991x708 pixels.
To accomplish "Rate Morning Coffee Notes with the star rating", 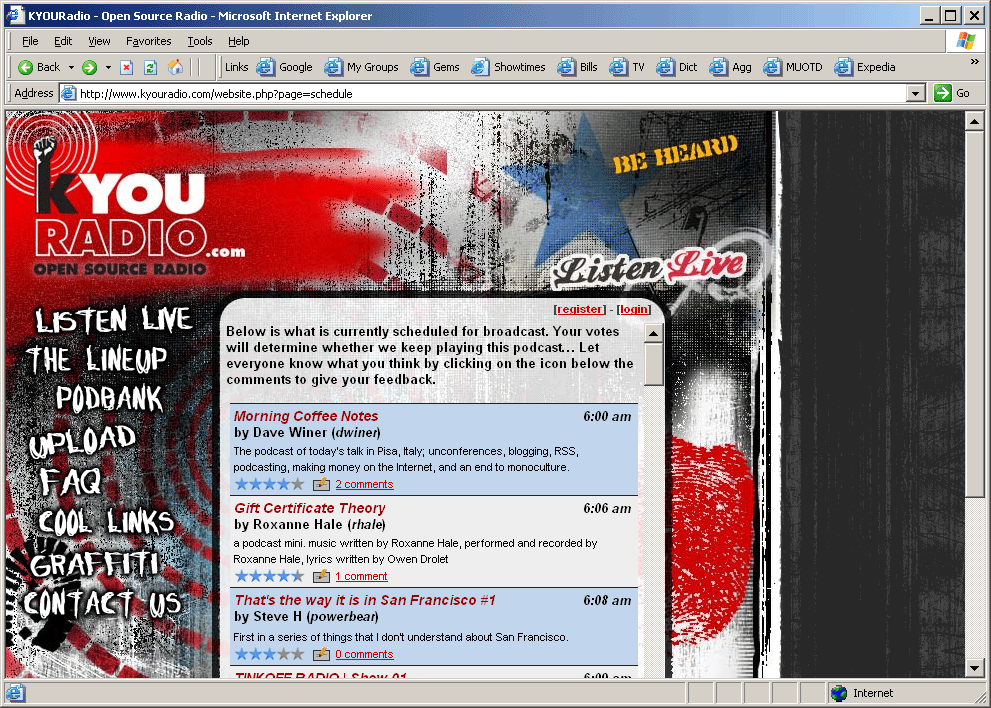I will [x=269, y=484].
